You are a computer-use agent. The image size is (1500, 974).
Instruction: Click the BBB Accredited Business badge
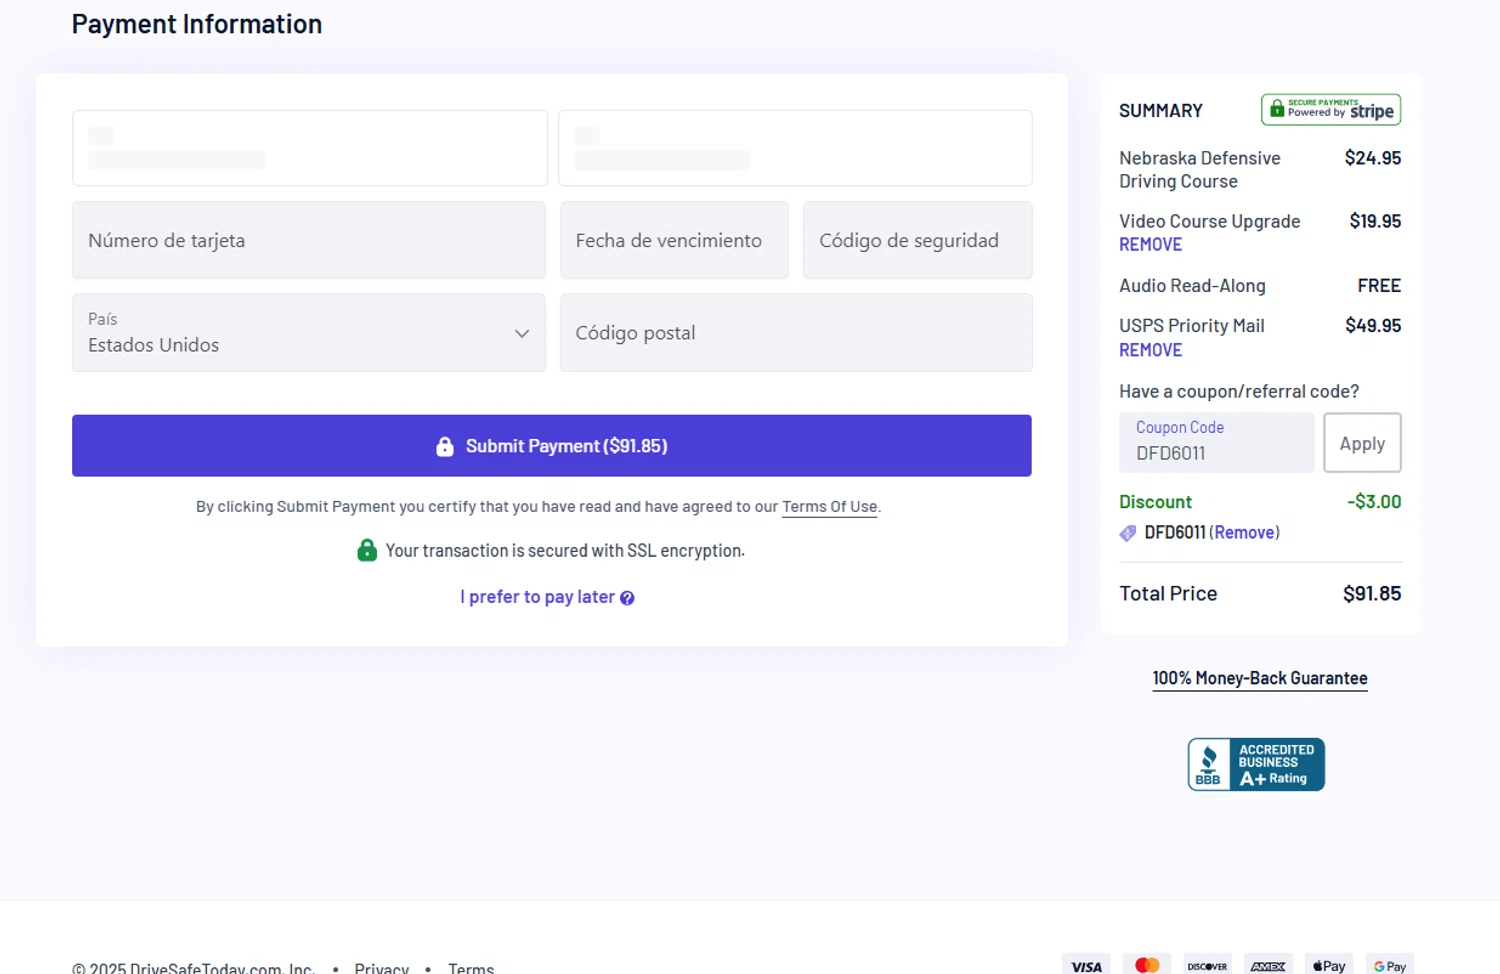coord(1256,764)
